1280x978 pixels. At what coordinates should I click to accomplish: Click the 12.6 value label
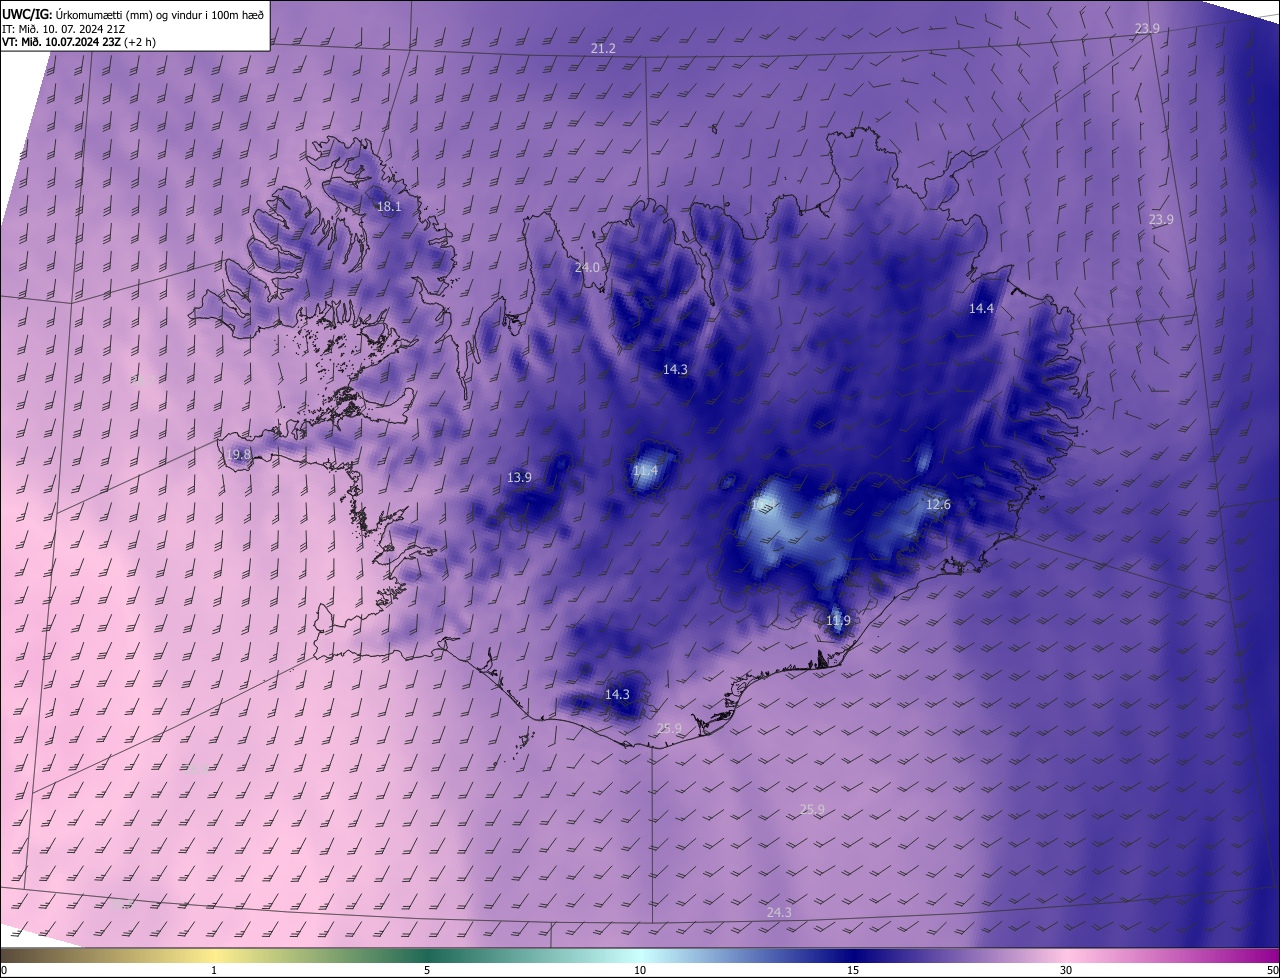pyautogui.click(x=938, y=504)
